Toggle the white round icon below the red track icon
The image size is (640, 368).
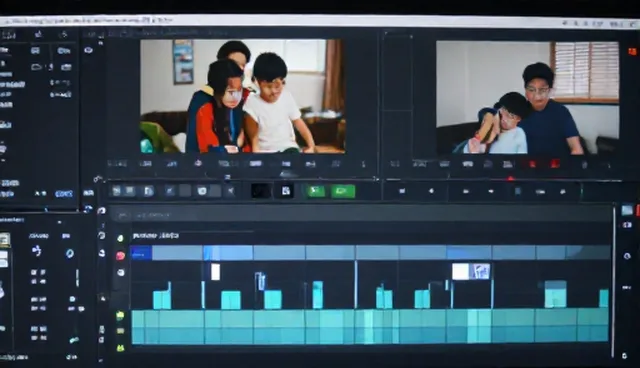(x=121, y=273)
